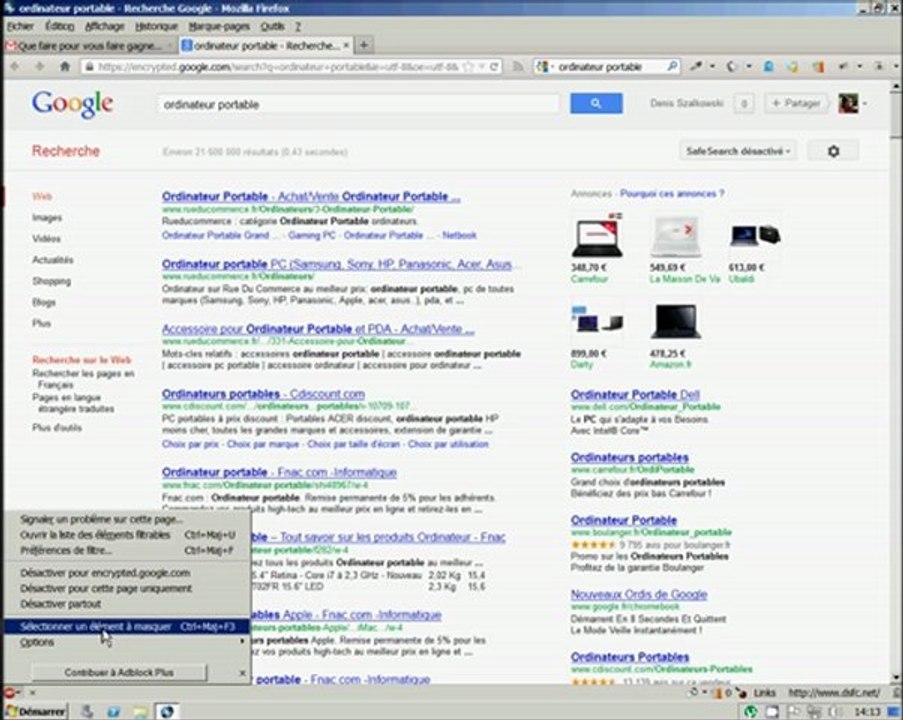
Task: Switch to the Gmail Que faire tab
Action: pos(89,46)
